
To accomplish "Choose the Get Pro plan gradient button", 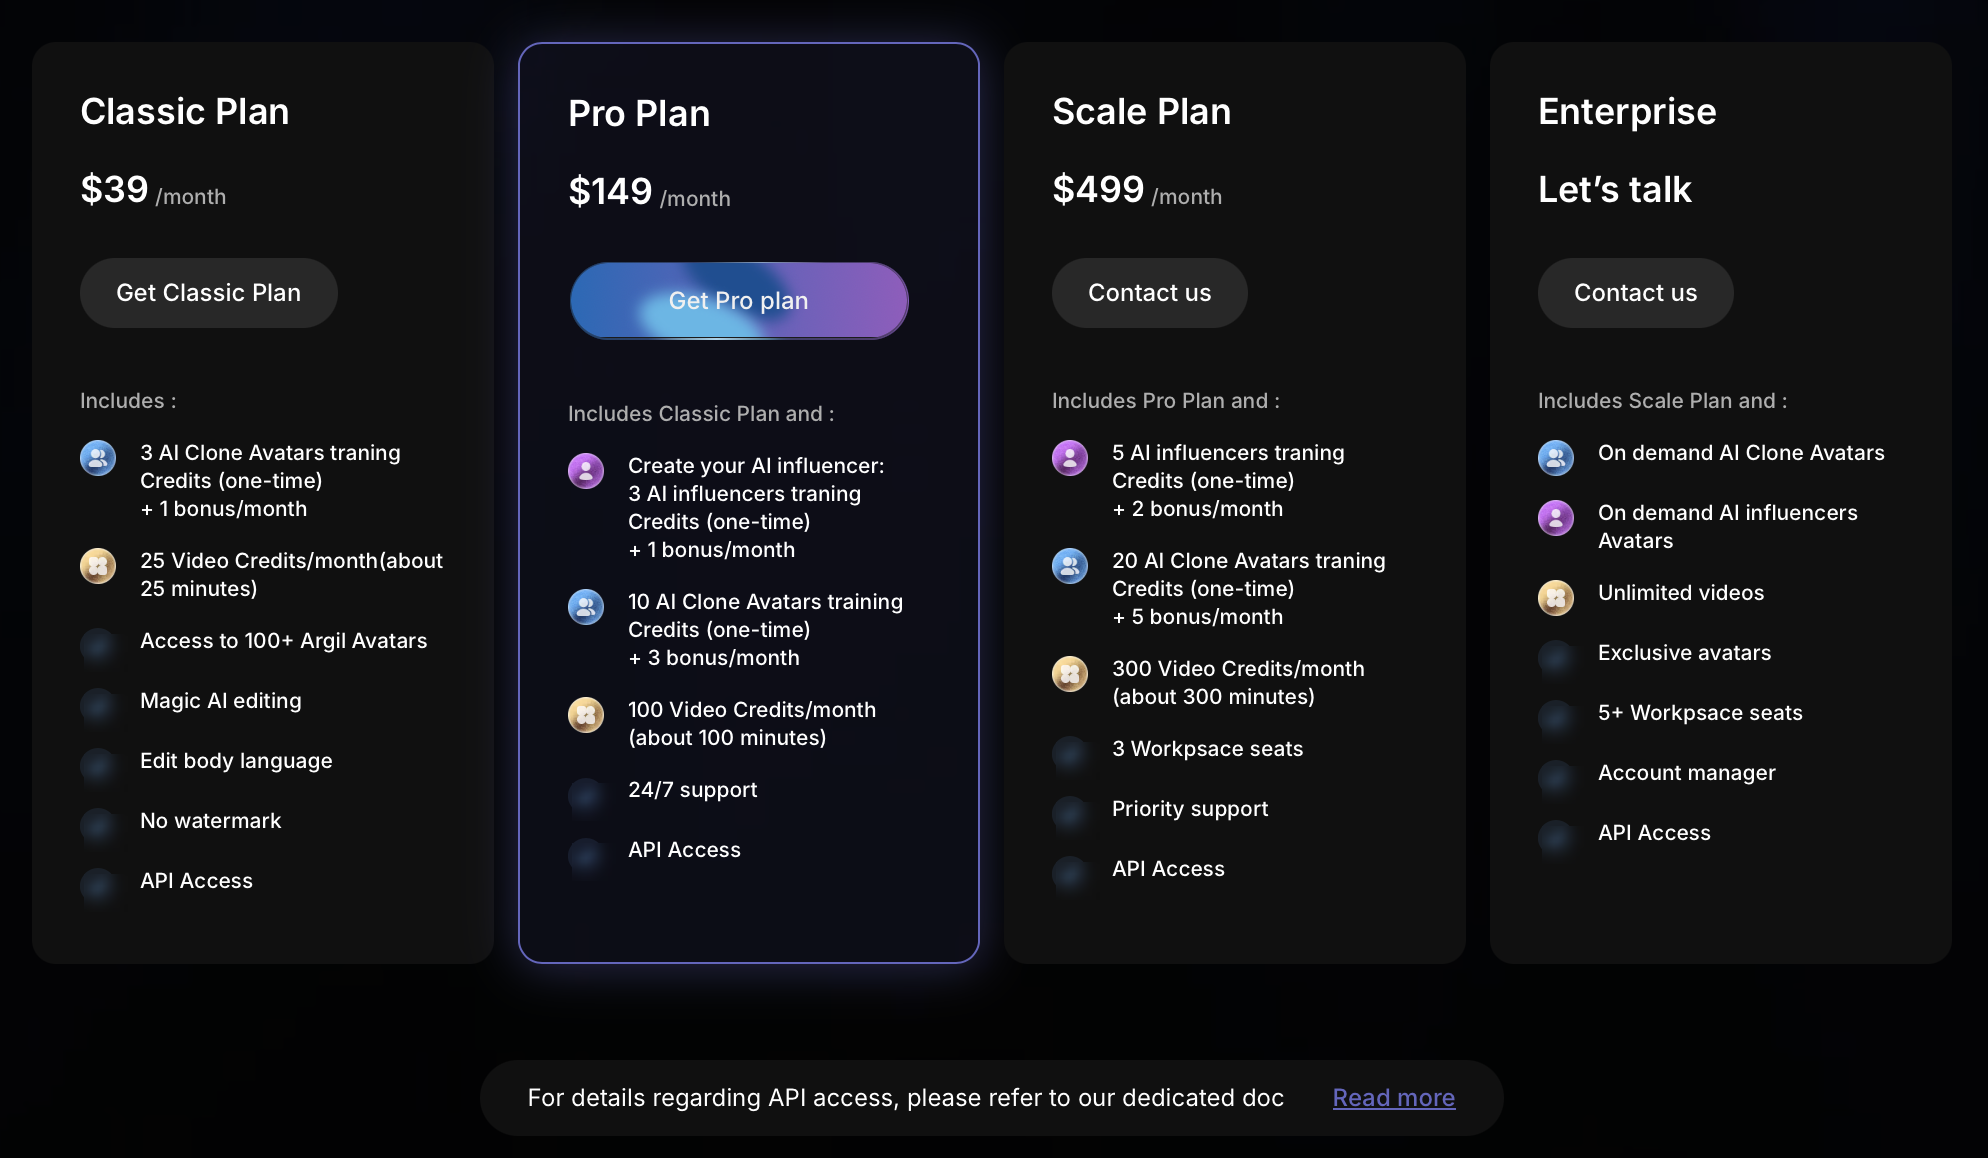I will click(739, 301).
